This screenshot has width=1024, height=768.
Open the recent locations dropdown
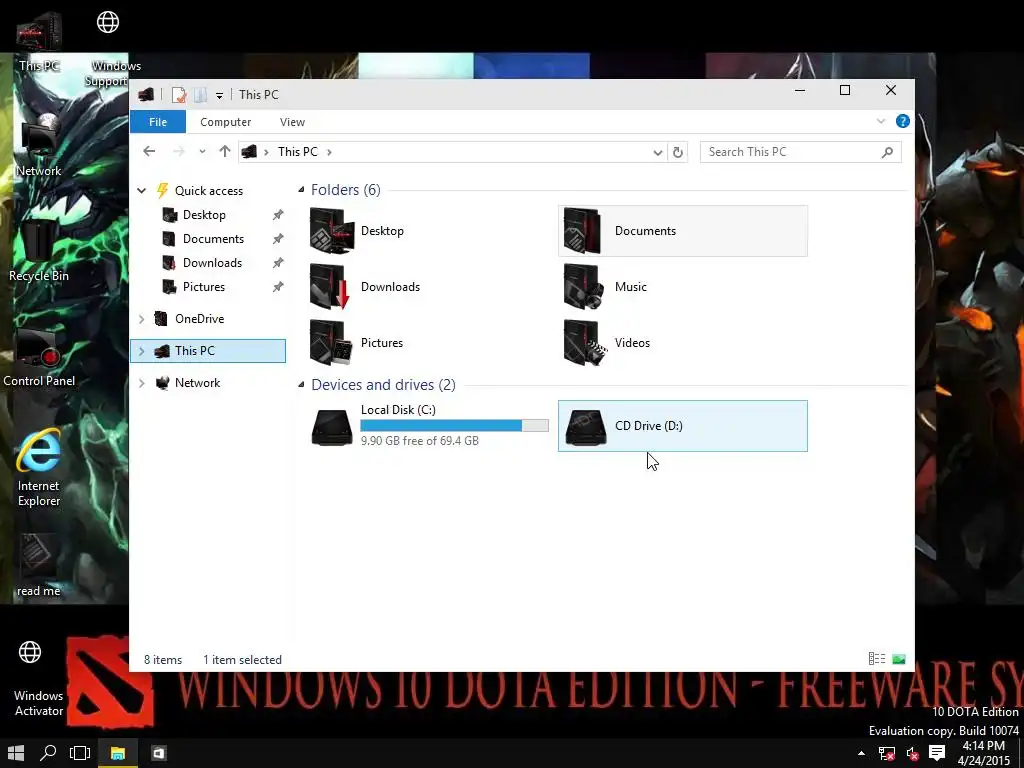point(202,152)
